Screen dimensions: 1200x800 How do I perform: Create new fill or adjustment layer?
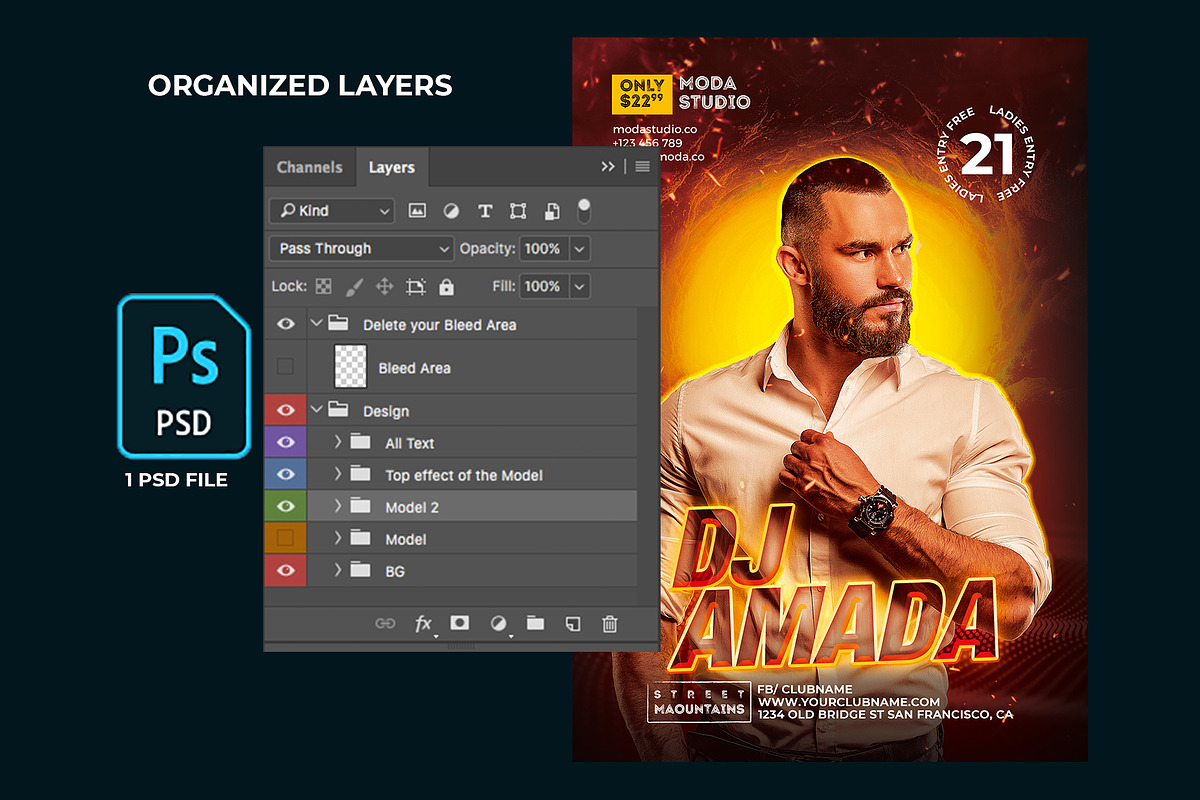[498, 624]
